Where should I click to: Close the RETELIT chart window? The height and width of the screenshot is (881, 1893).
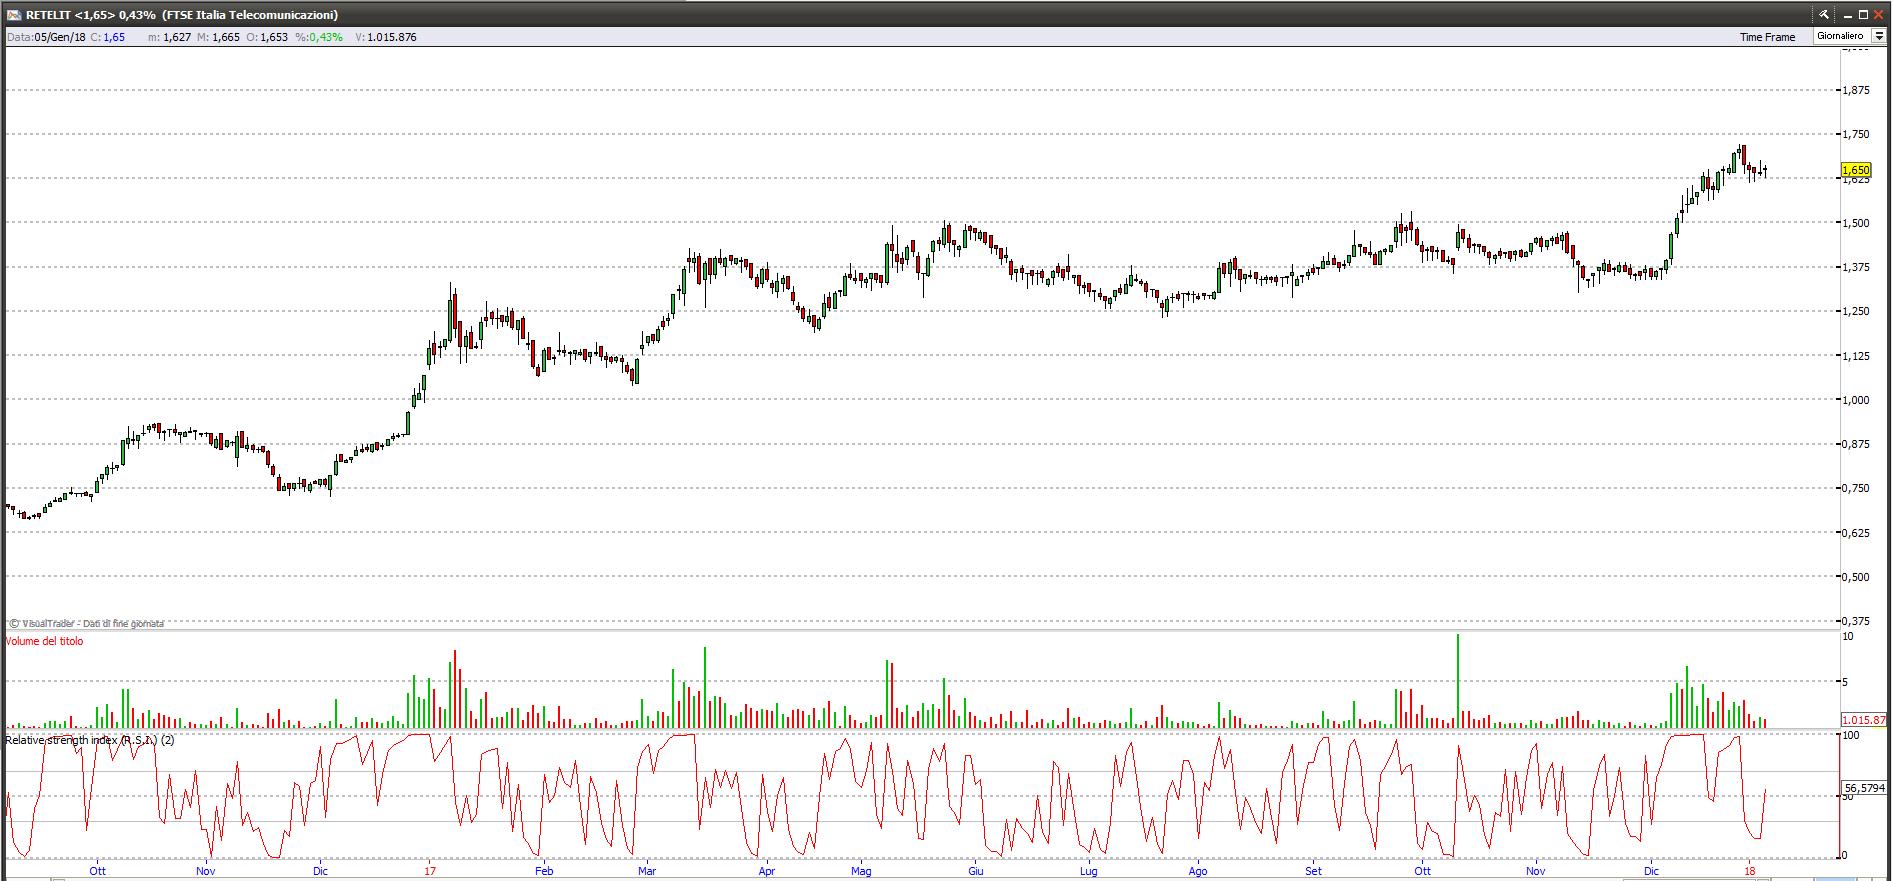(1878, 15)
